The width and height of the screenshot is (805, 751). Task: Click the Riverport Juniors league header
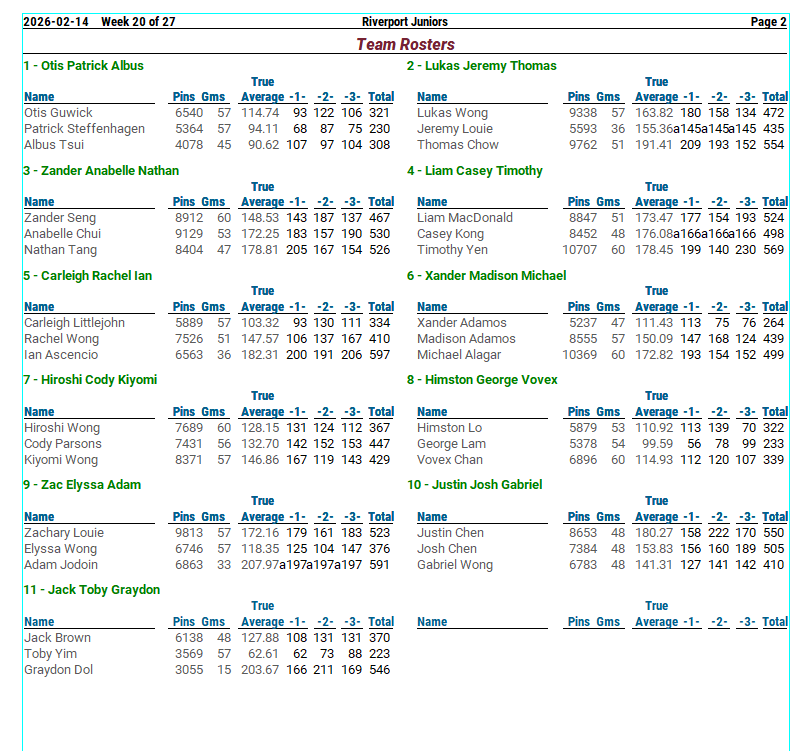click(404, 22)
